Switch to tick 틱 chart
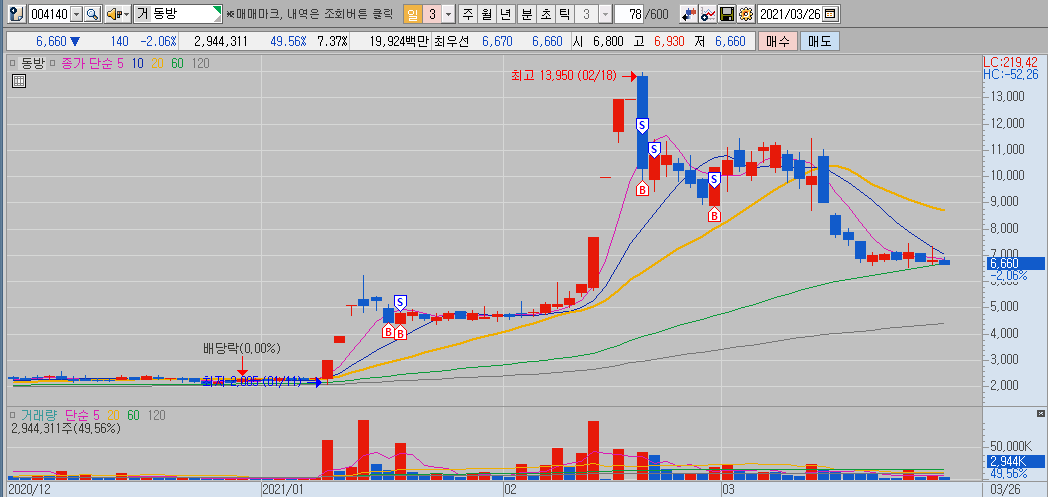 coord(565,13)
